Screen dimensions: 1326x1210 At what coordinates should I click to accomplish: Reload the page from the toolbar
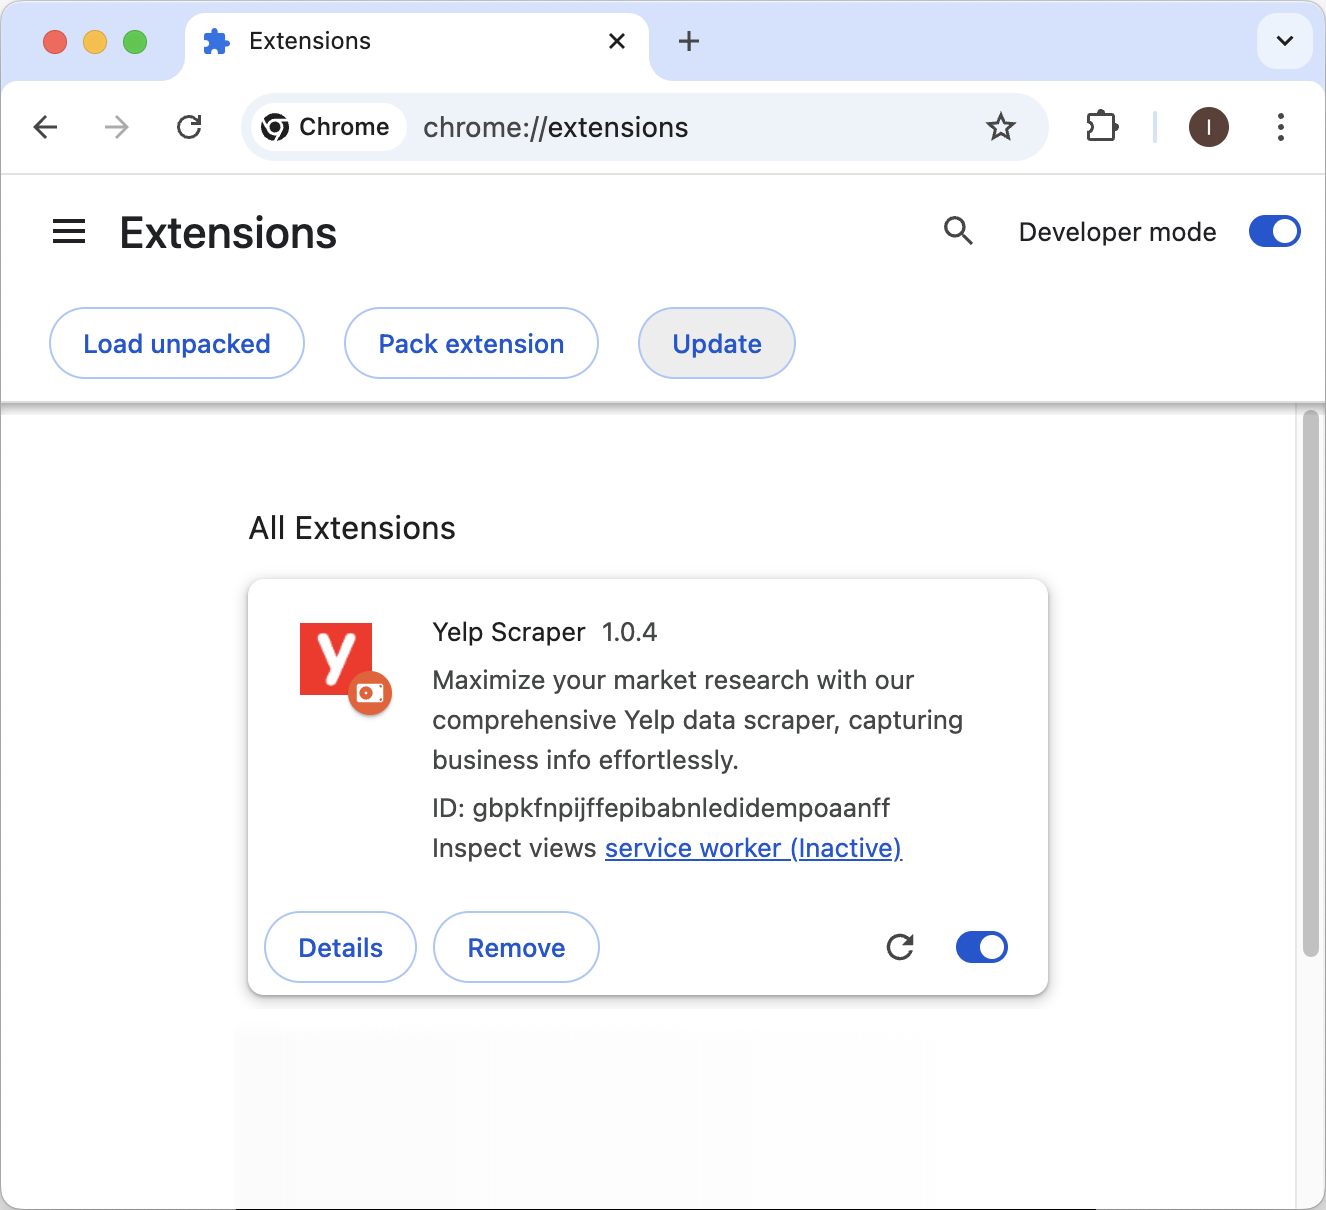[x=189, y=127]
